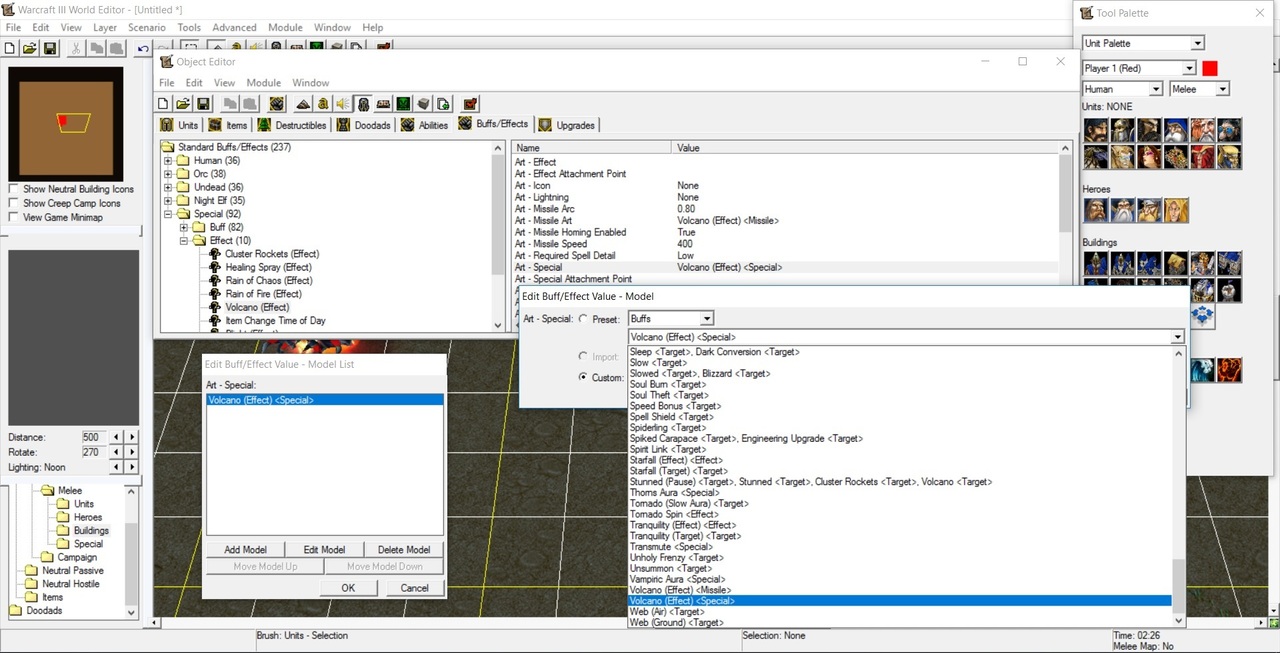Expand the Orc (38) folder
The width and height of the screenshot is (1280, 653).
coord(169,174)
